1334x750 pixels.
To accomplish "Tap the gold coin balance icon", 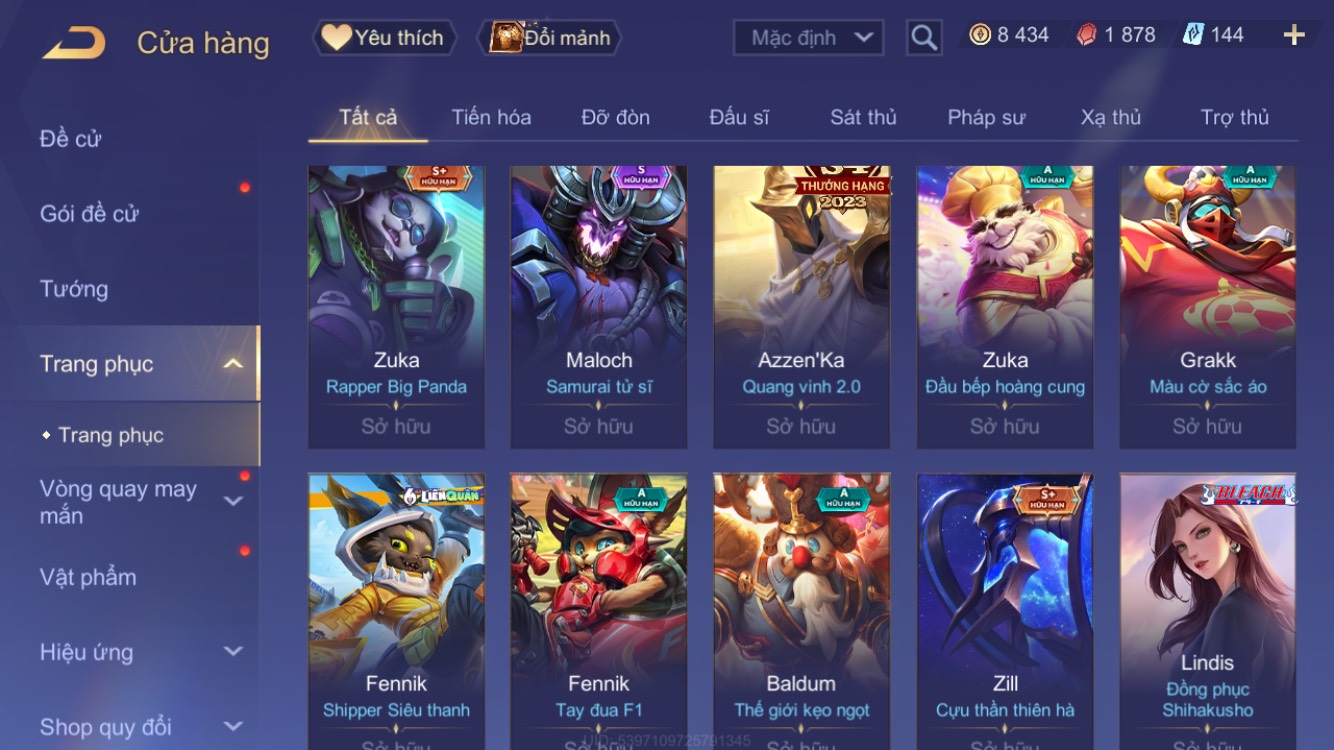I will tap(980, 35).
